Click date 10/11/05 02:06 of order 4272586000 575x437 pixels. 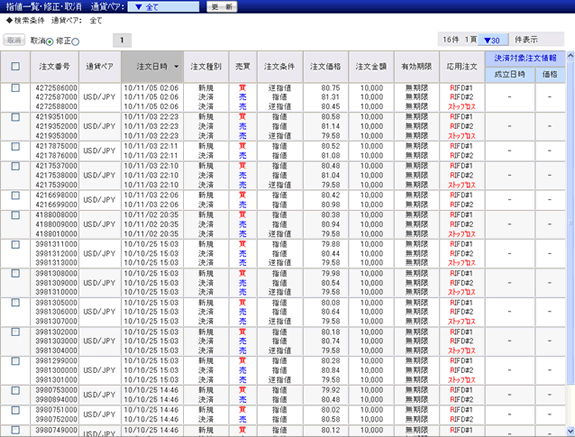coord(151,88)
